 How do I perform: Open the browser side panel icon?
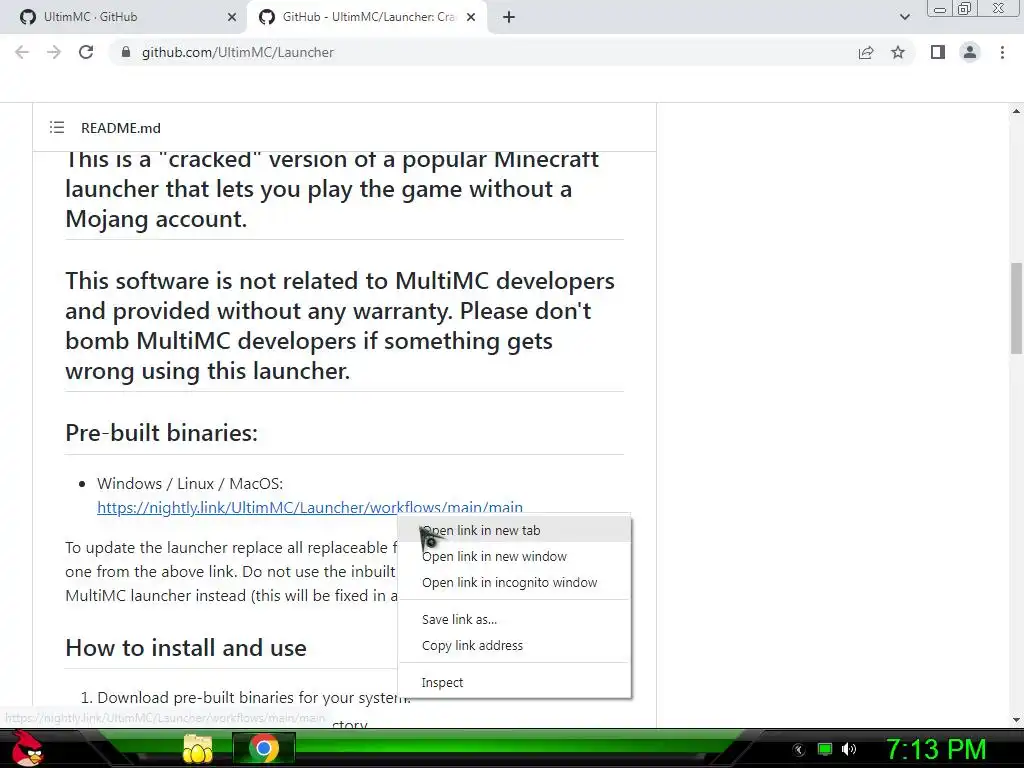(938, 52)
